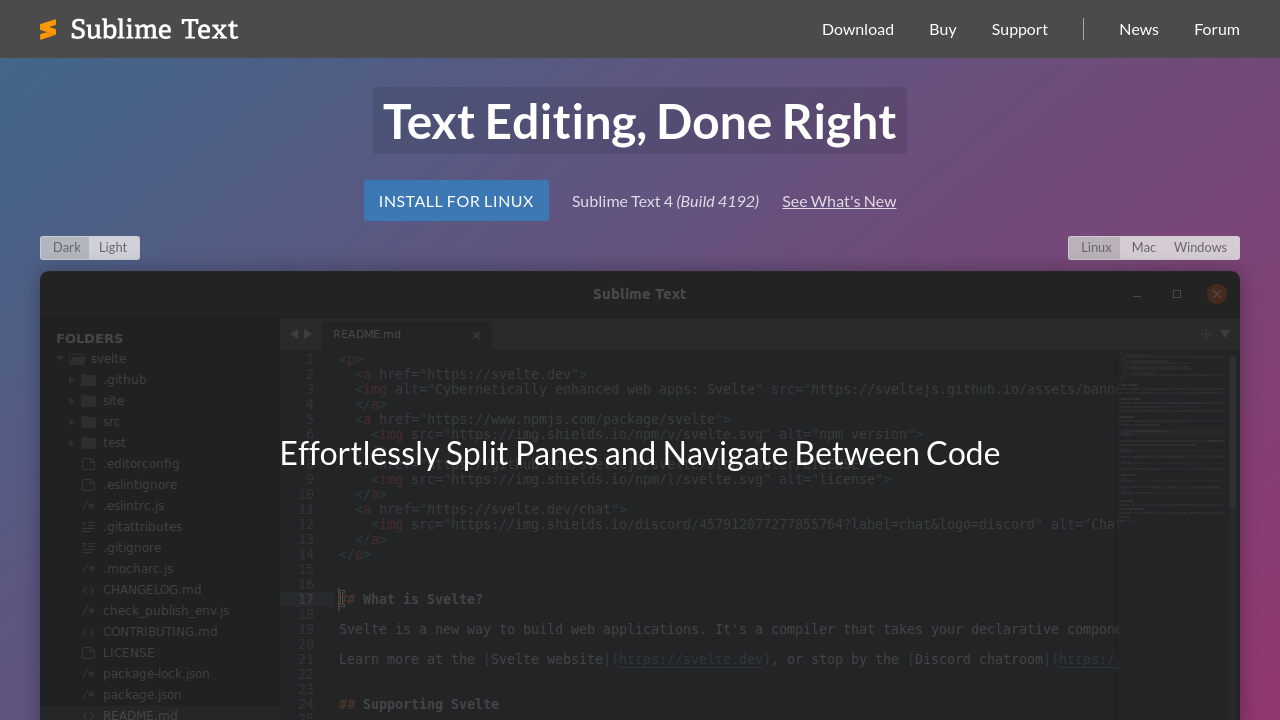
Task: Switch the screenshot theme to Dark
Action: click(x=66, y=248)
